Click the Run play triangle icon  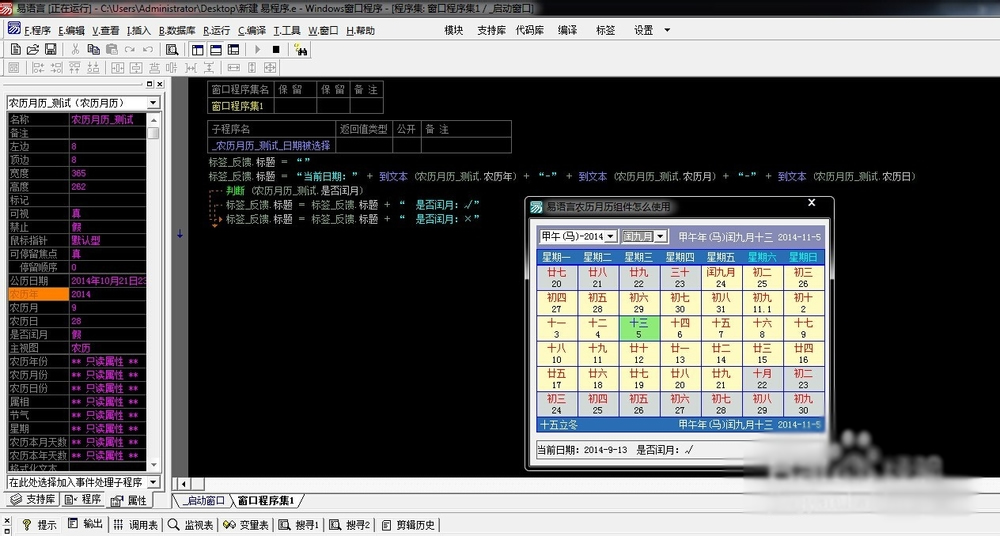(x=258, y=50)
